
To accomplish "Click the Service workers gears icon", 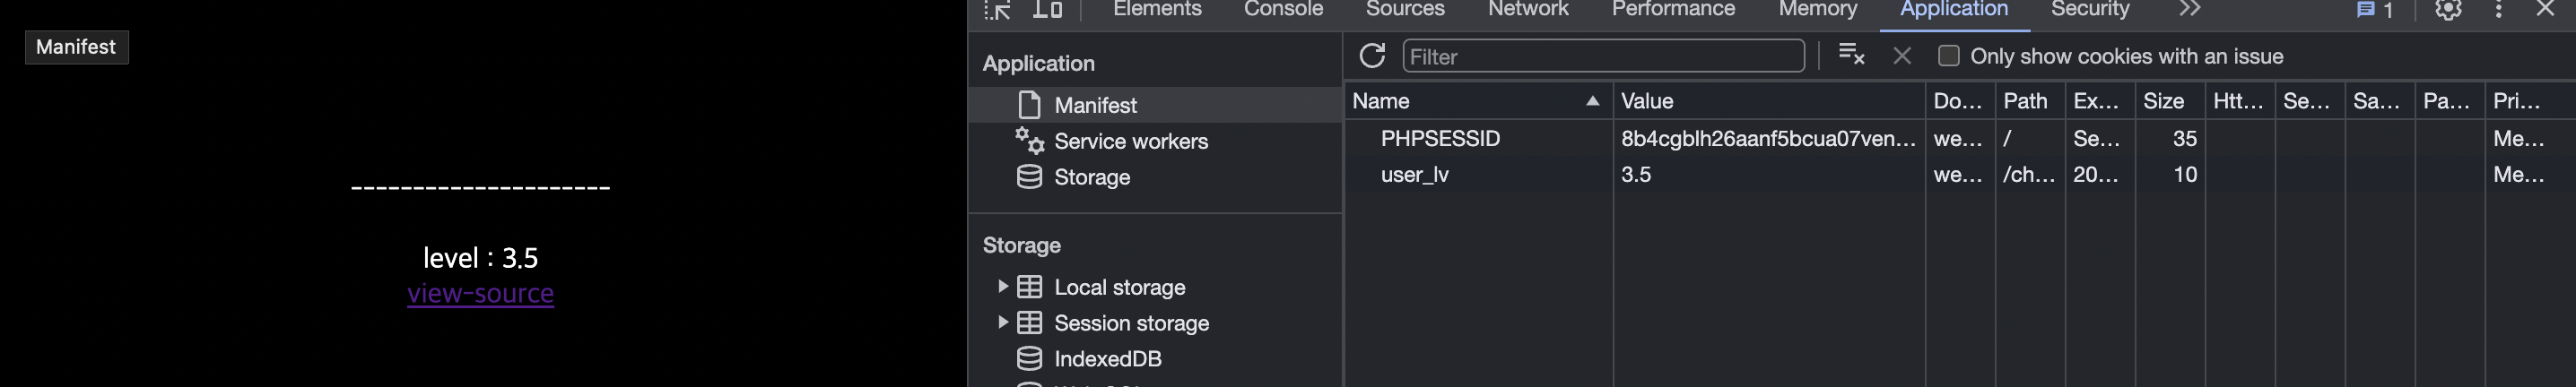I will click(1029, 140).
